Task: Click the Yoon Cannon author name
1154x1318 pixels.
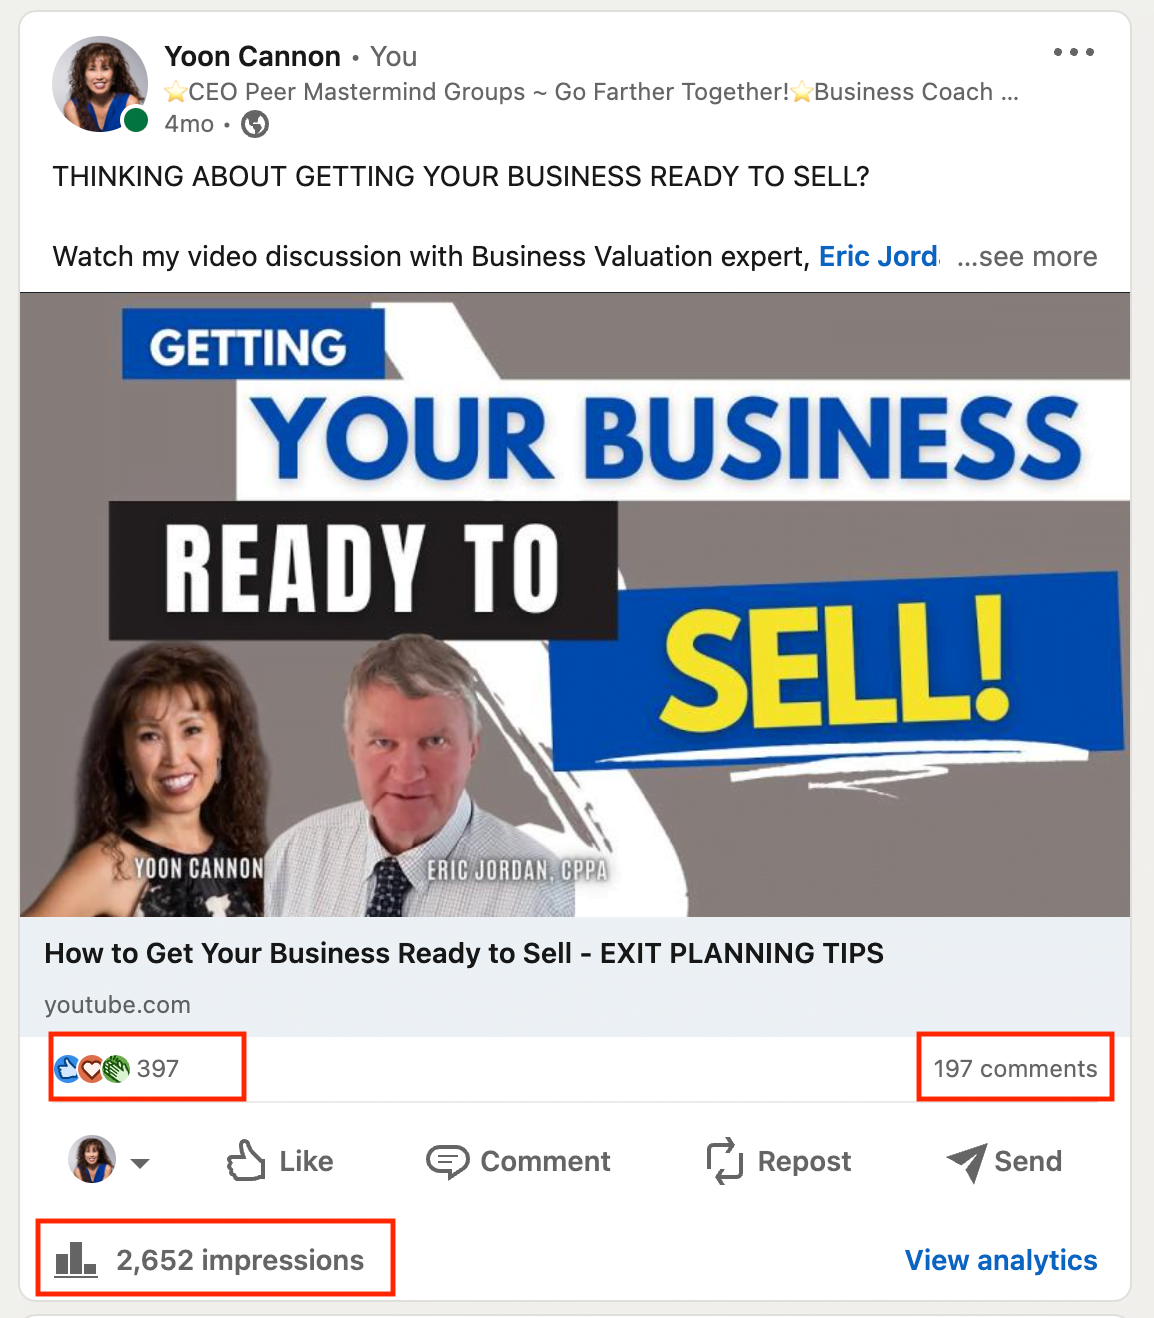Action: [x=253, y=56]
